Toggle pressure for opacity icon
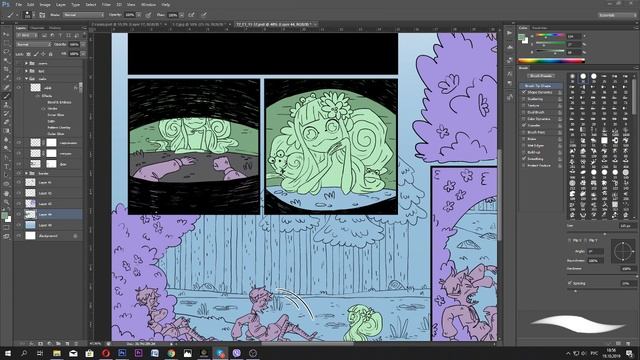Screen dimensions: 640x360 tap(148, 15)
